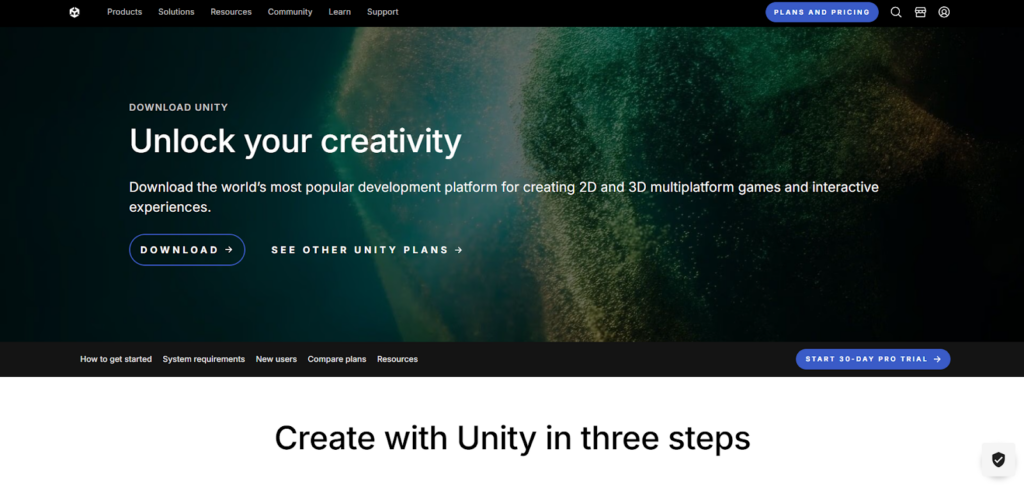Jump to How to get started section
Screen dimensions: 1024x485
click(x=116, y=359)
